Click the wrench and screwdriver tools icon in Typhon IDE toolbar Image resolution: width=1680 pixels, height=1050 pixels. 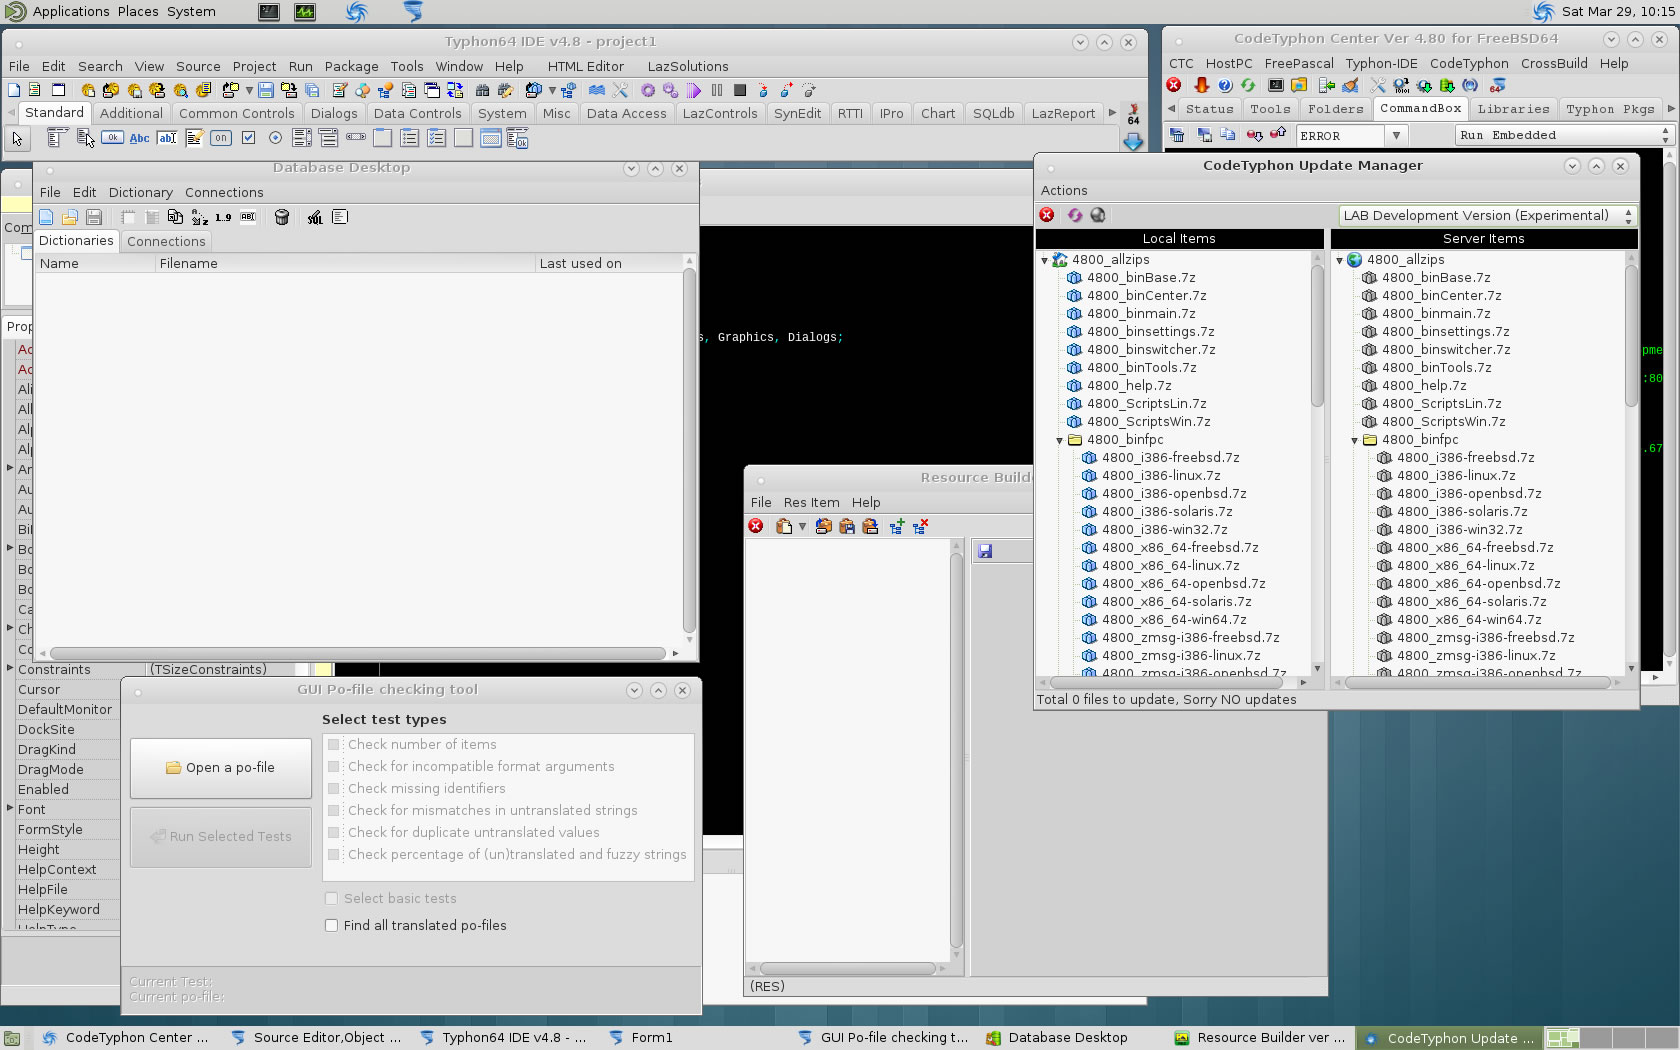pyautogui.click(x=620, y=90)
